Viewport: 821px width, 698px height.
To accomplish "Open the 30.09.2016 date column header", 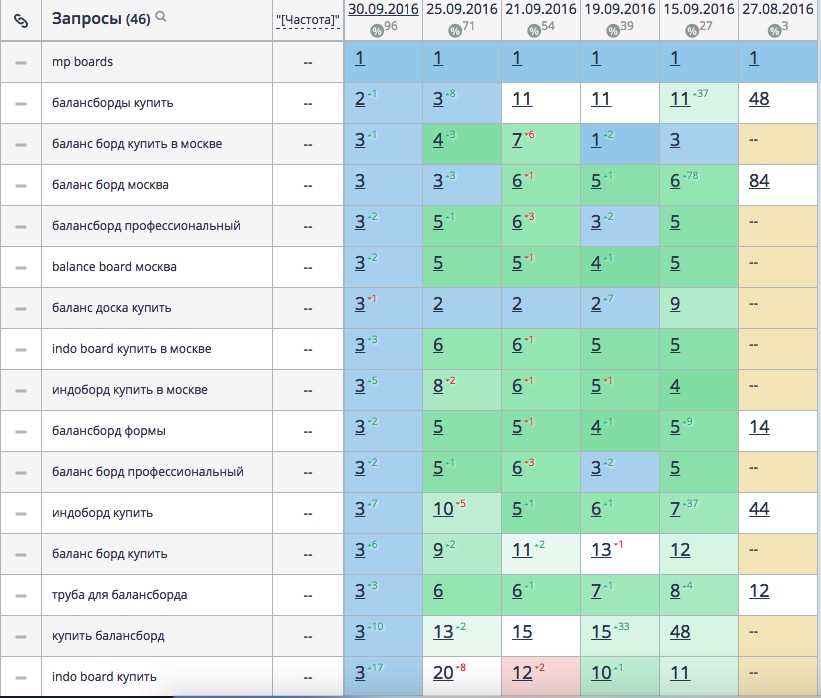I will coord(383,9).
